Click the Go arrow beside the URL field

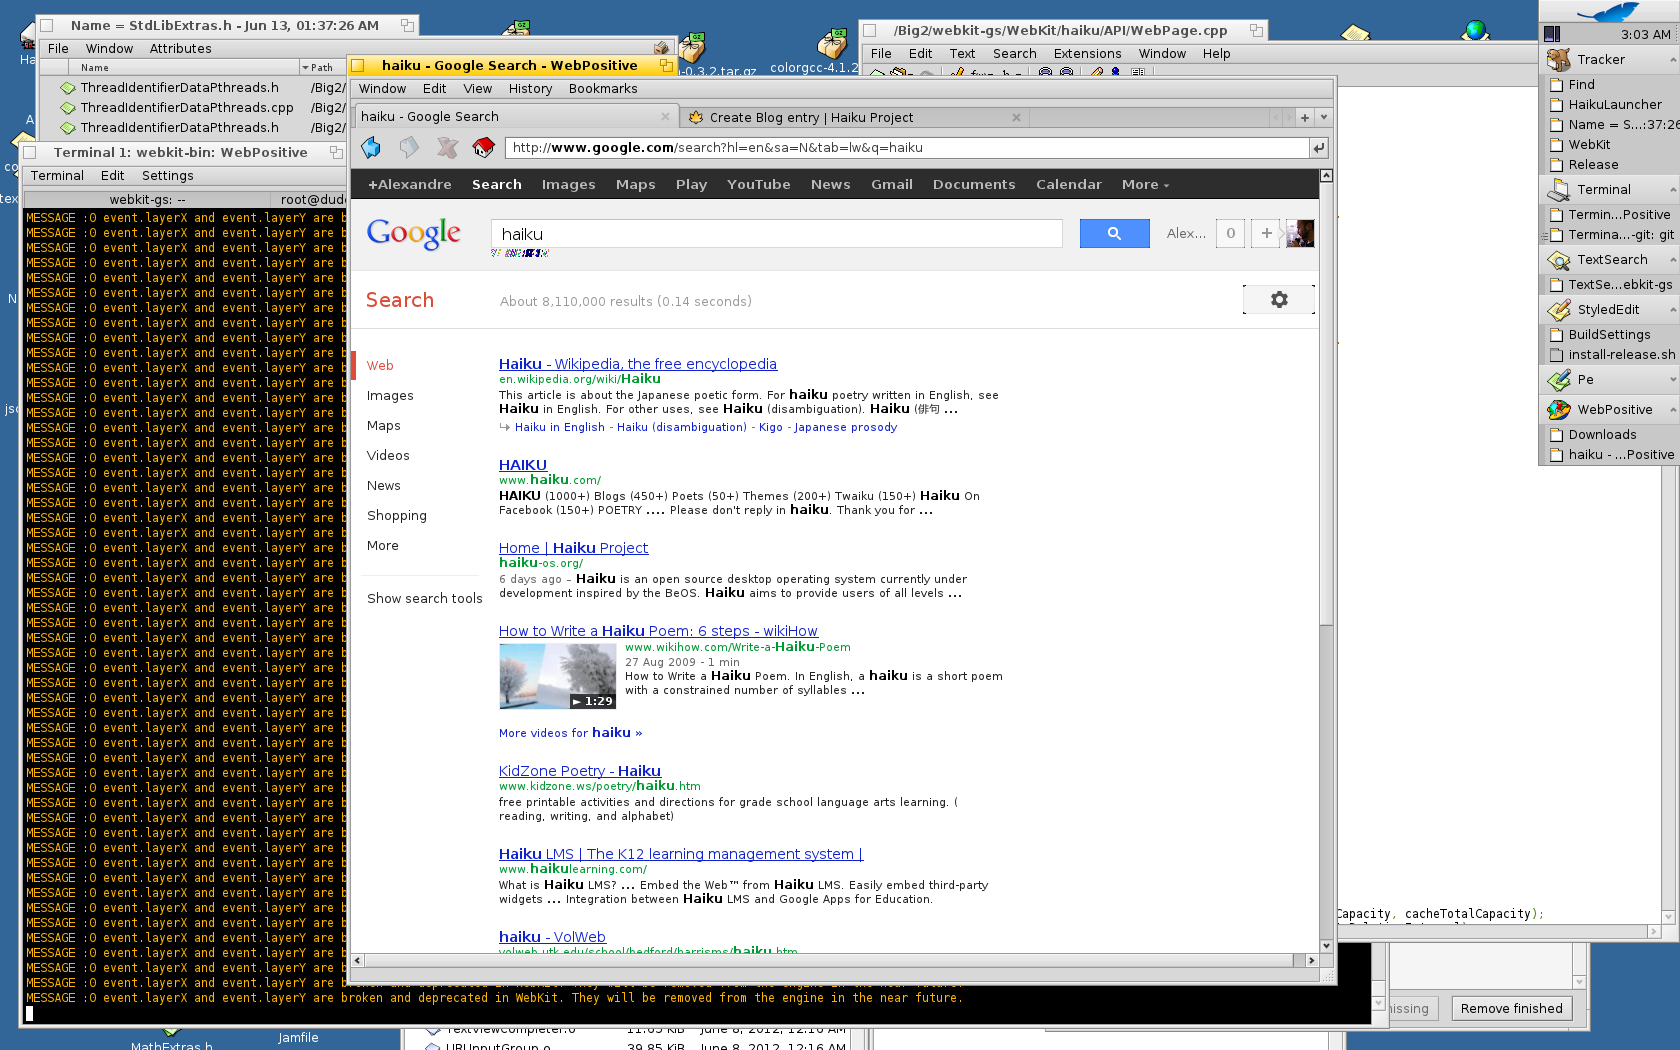coord(1319,148)
